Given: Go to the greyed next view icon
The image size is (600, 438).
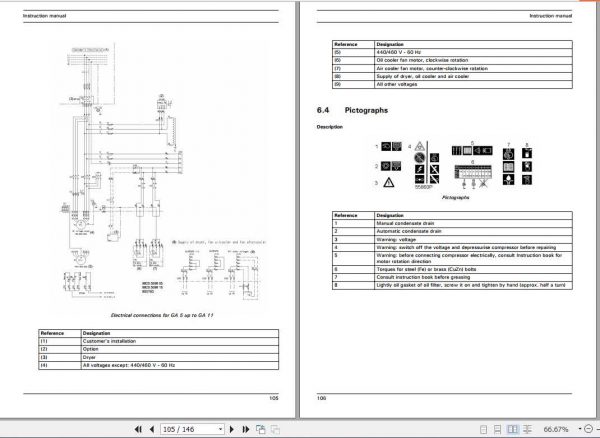Looking at the screenshot, I should [x=275, y=429].
